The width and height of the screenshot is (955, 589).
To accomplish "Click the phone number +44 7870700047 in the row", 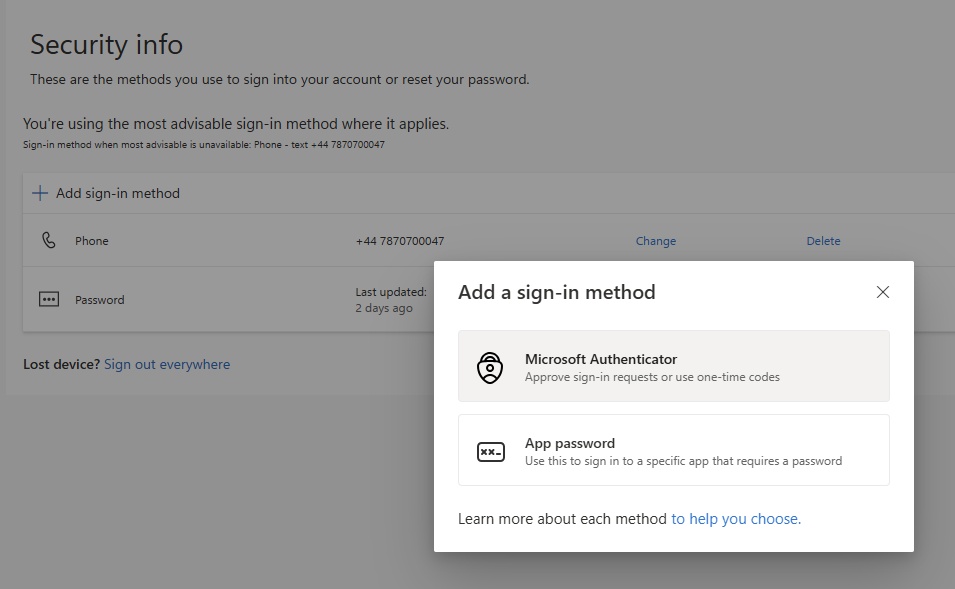I will (x=400, y=241).
